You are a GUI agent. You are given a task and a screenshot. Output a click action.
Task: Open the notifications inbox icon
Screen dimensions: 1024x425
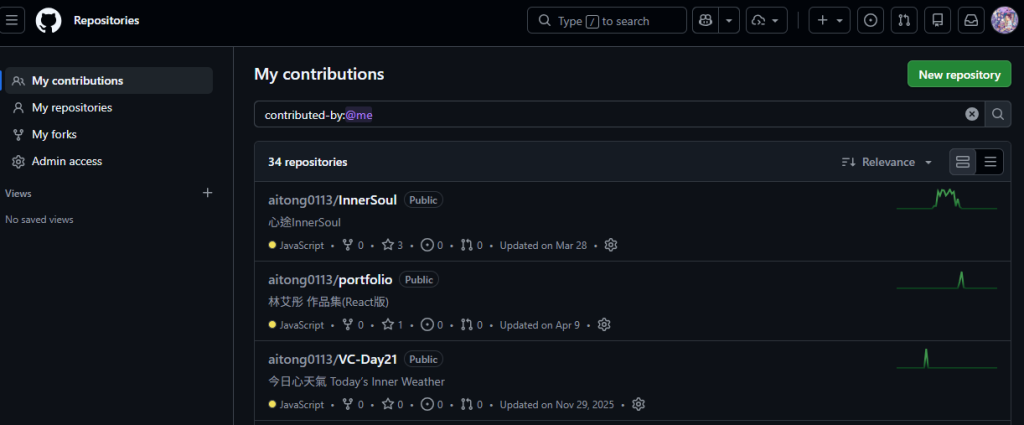click(971, 20)
